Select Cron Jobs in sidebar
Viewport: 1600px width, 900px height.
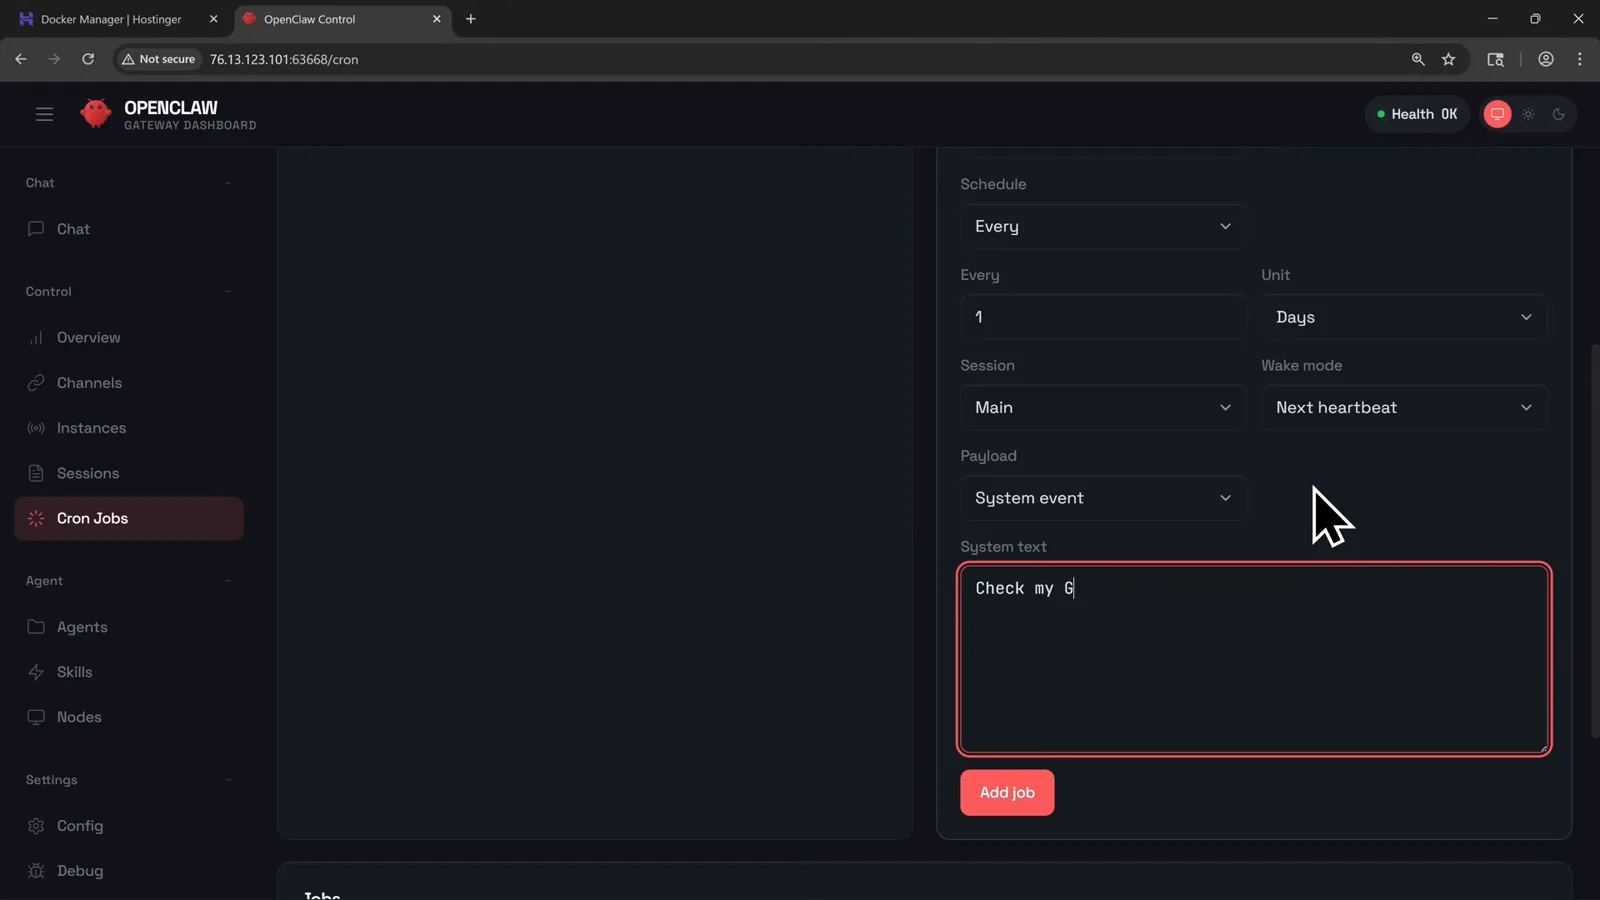coord(129,518)
